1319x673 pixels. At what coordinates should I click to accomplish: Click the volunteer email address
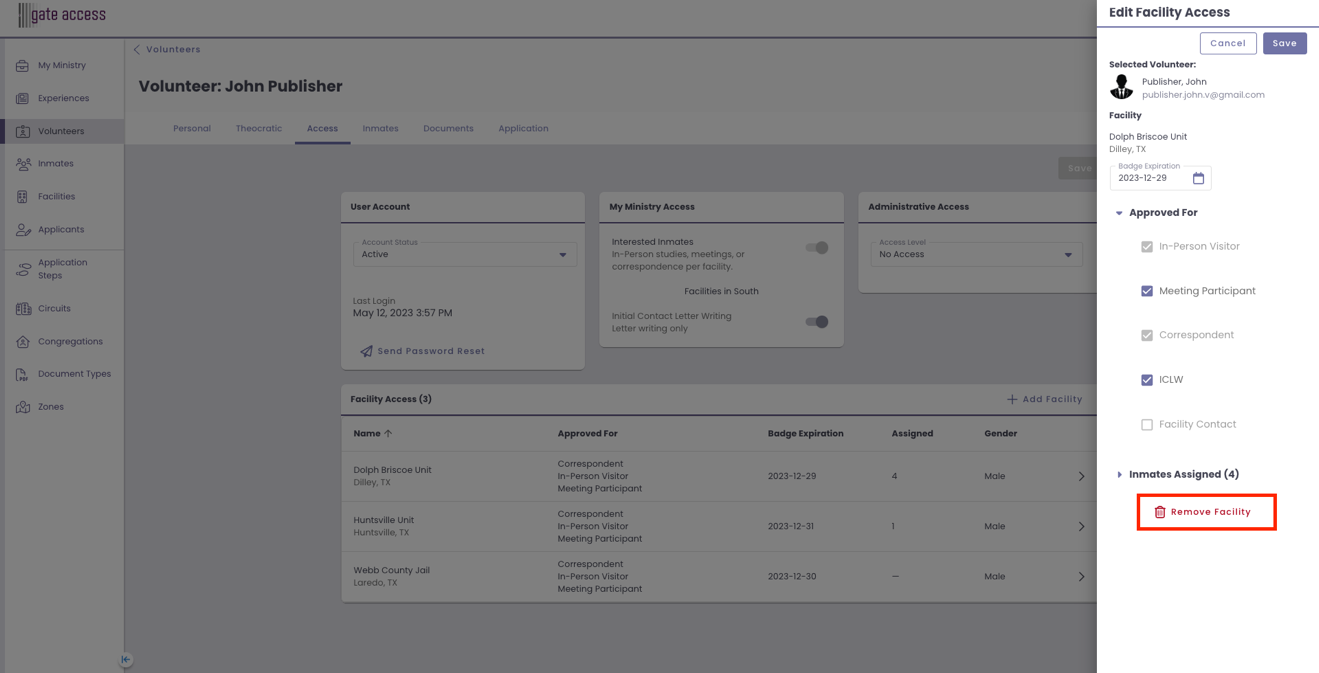[1203, 95]
